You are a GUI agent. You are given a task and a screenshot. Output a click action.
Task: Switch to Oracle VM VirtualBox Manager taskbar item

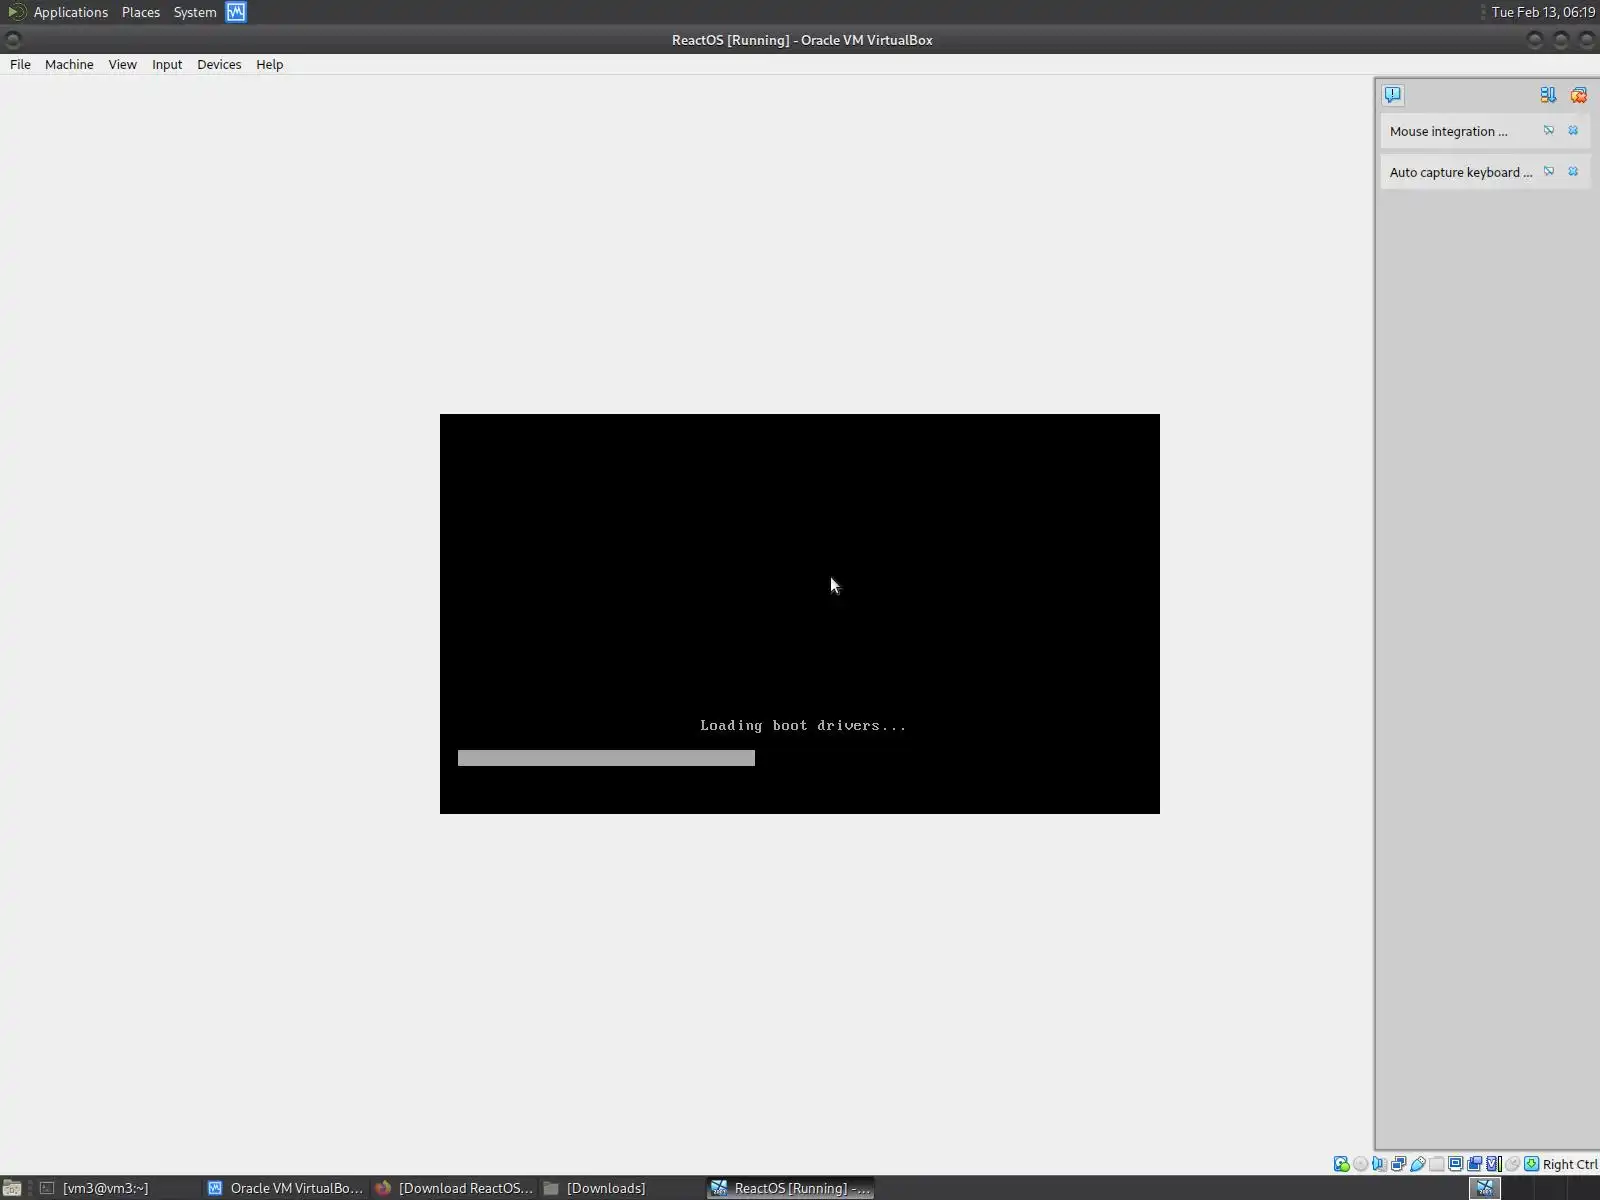point(286,1188)
